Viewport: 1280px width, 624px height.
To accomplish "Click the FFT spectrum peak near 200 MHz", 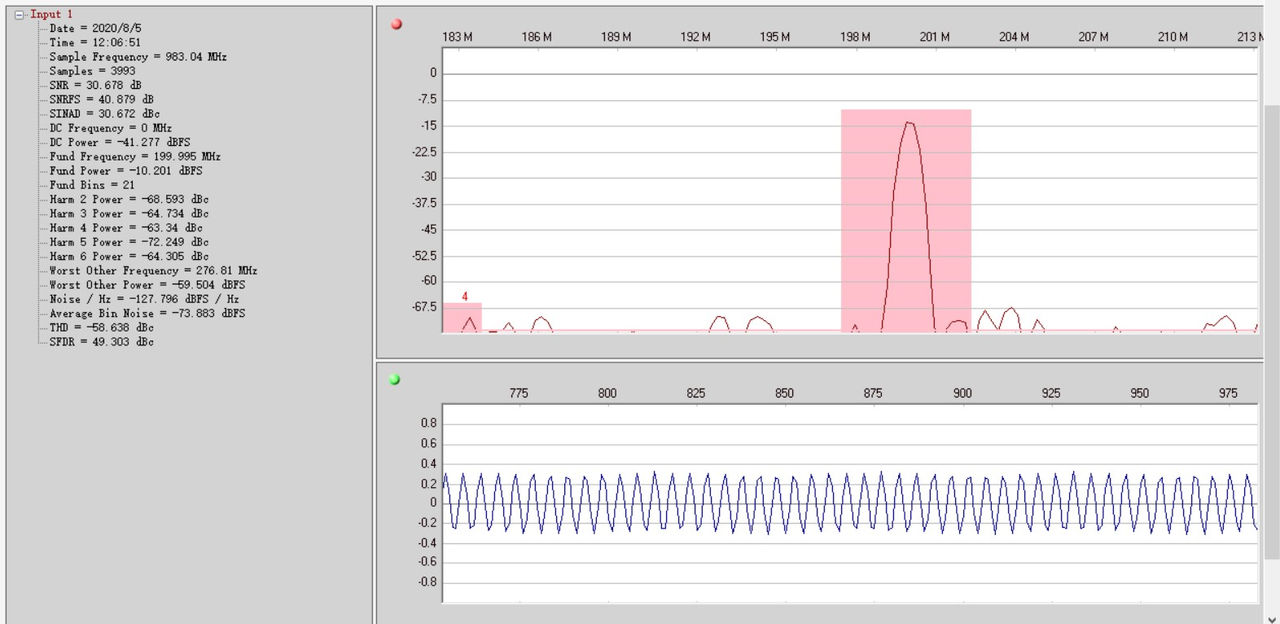I will (912, 125).
